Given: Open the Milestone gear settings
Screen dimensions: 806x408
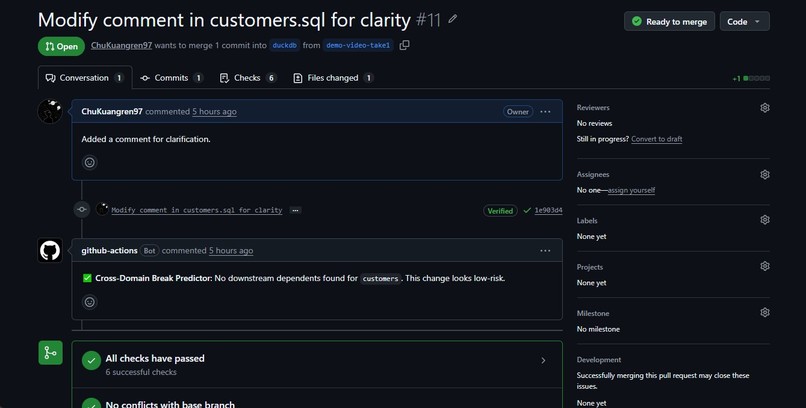Looking at the screenshot, I should pos(765,312).
